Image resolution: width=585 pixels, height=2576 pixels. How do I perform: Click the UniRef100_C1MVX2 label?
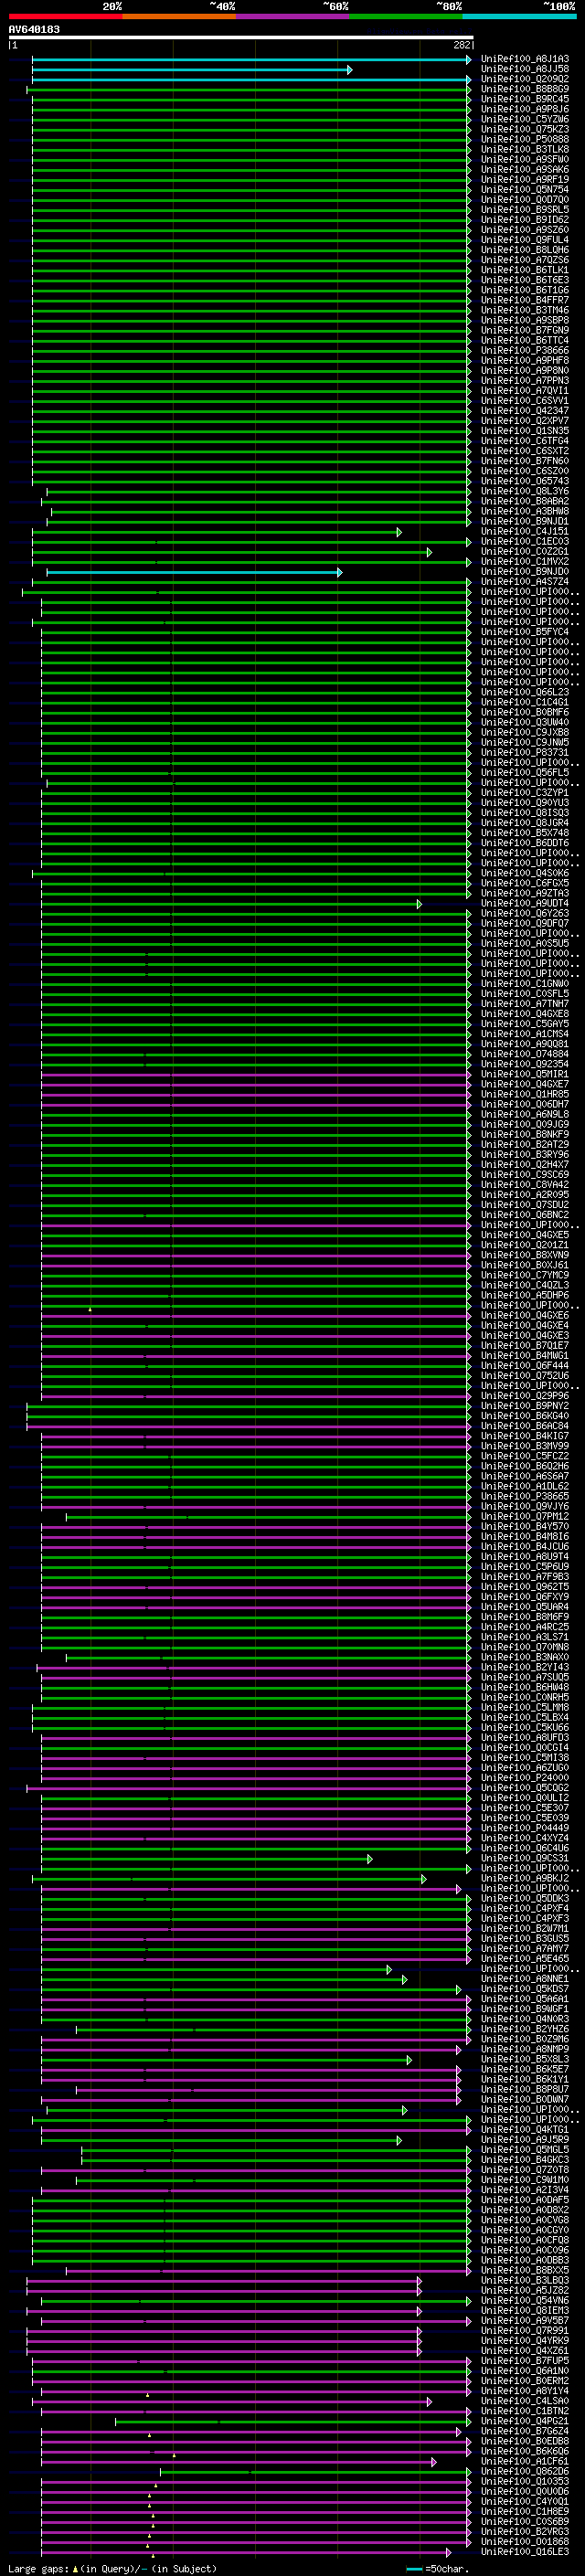pyautogui.click(x=525, y=562)
